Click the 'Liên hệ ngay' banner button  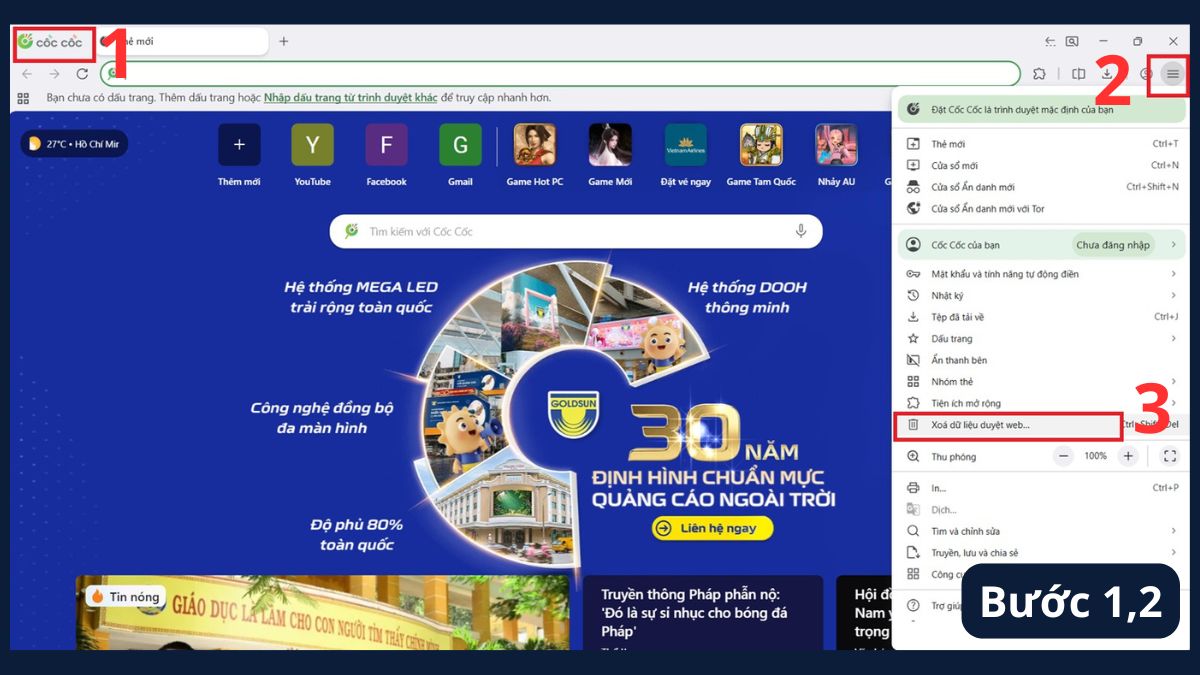click(712, 528)
